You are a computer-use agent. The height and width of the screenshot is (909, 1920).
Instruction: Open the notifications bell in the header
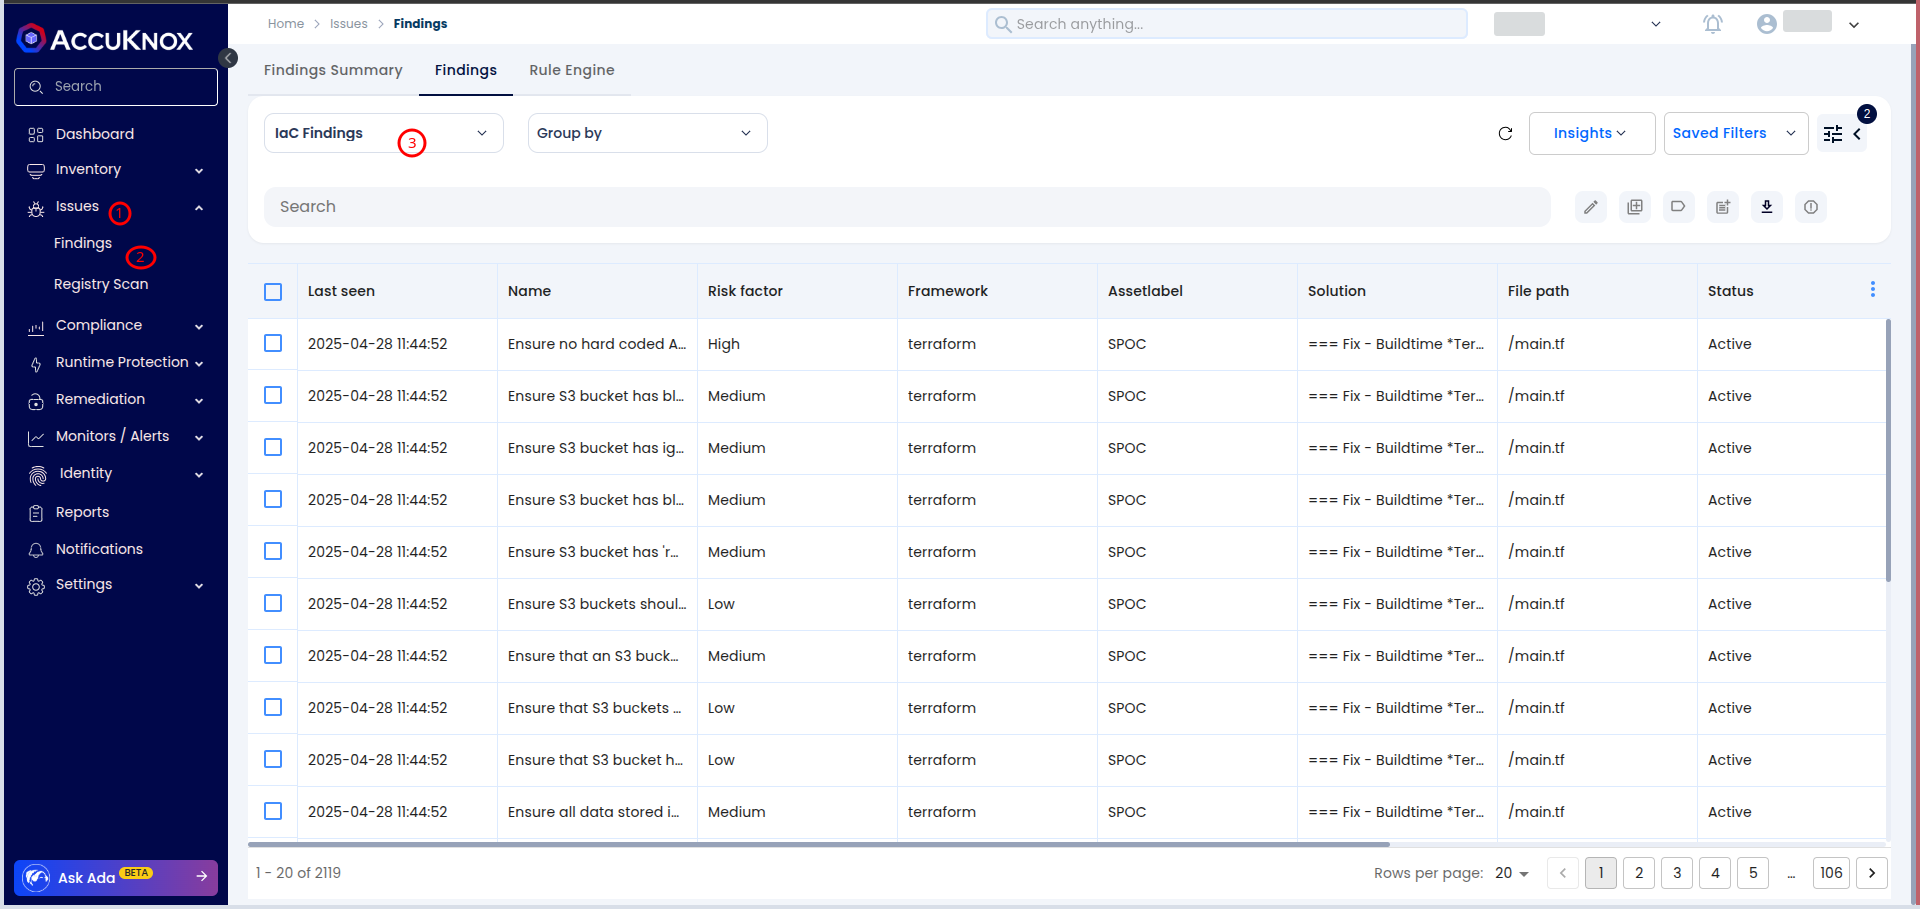pos(1713,24)
